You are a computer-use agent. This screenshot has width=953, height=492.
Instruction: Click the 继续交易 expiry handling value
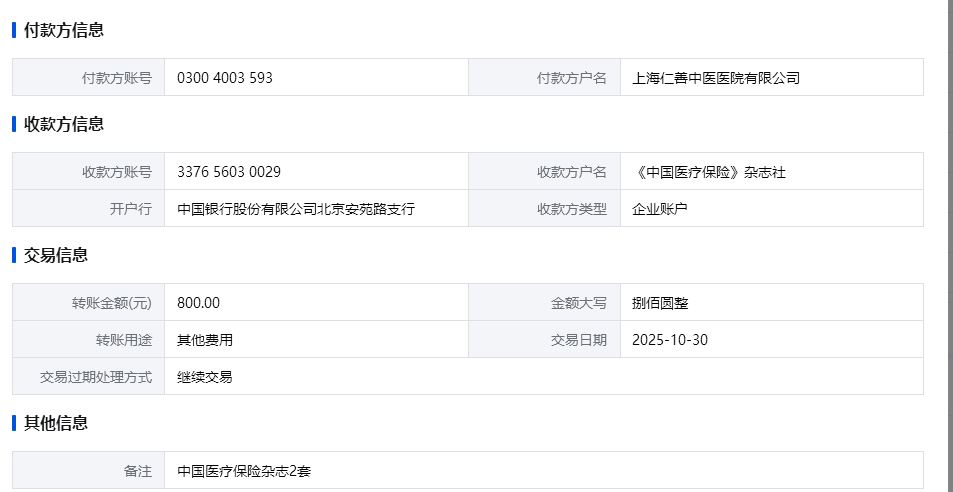(x=205, y=377)
